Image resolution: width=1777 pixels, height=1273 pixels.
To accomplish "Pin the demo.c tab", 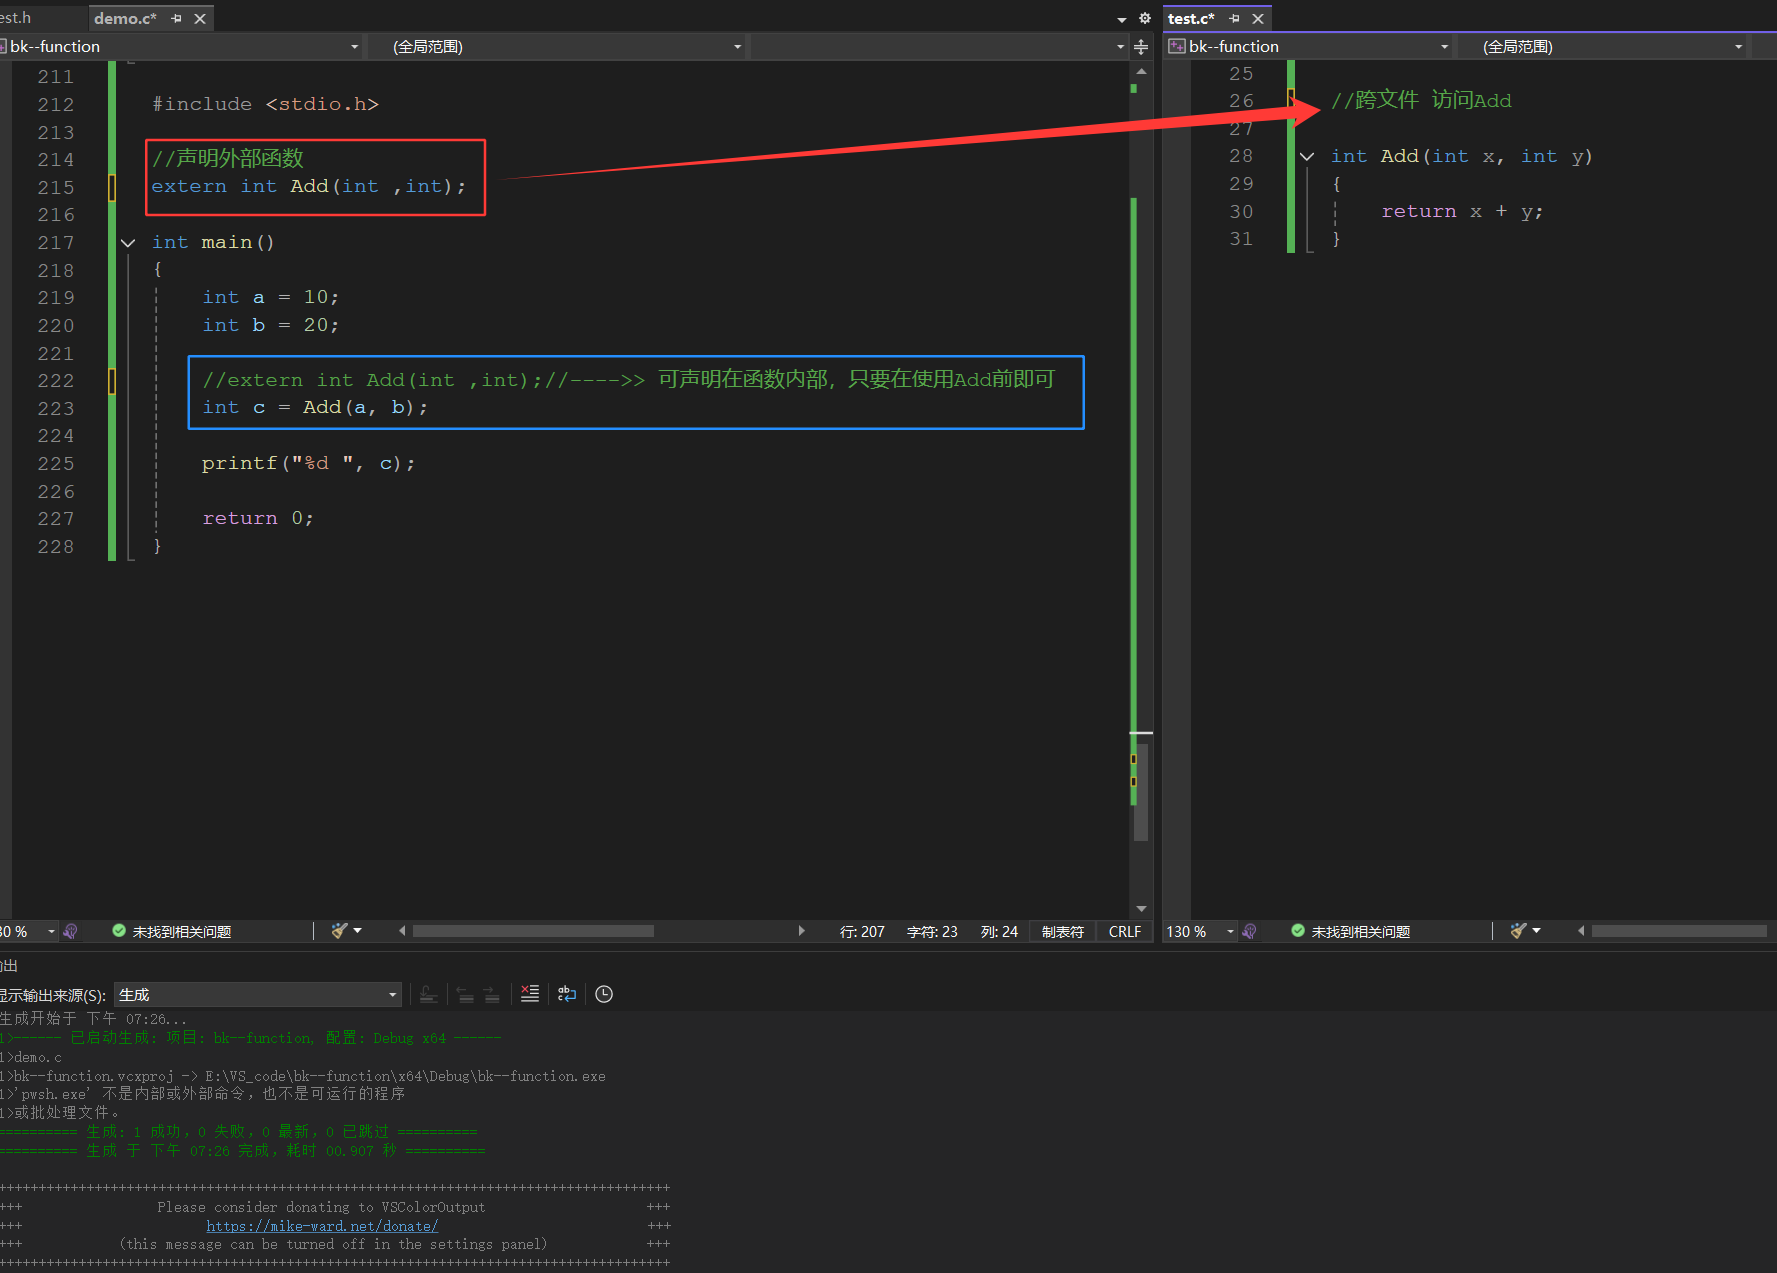I will [177, 19].
